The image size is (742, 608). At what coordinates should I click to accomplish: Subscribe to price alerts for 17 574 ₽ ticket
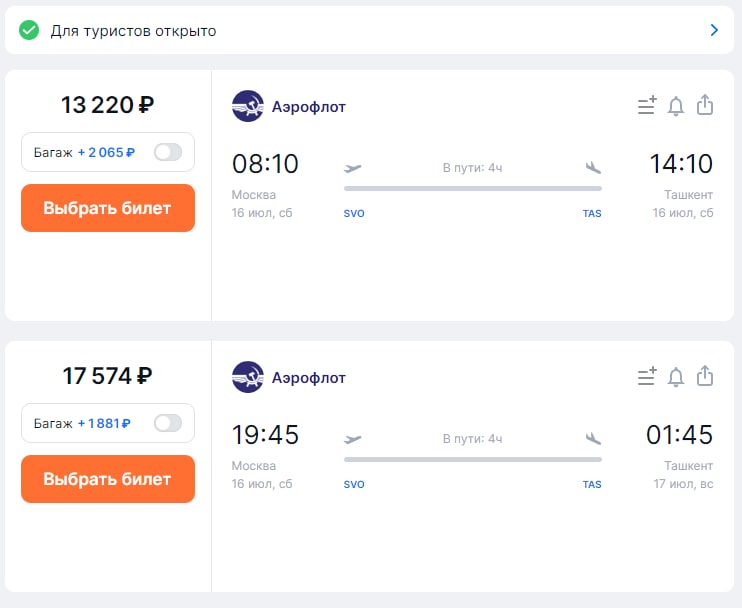click(676, 377)
